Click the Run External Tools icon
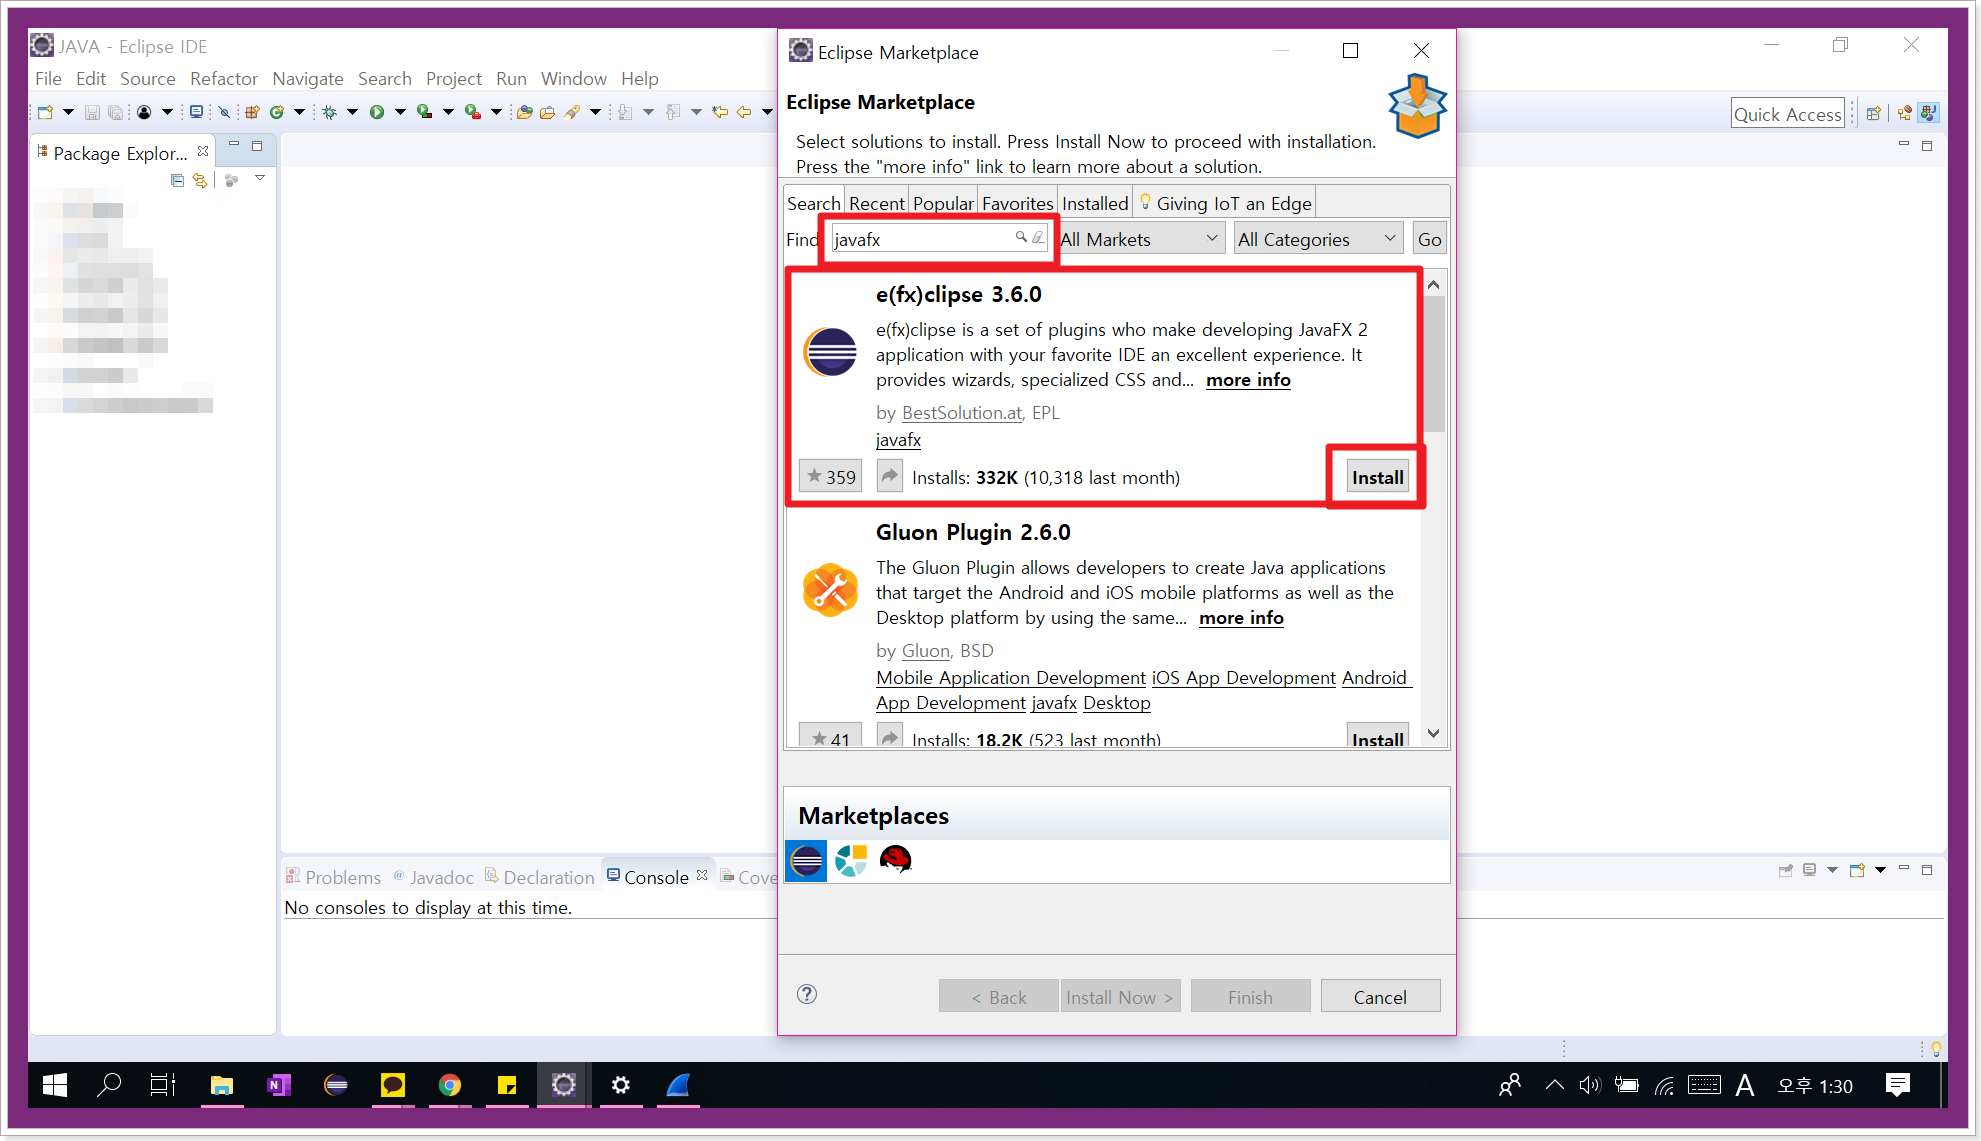The image size is (1981, 1141). point(473,112)
